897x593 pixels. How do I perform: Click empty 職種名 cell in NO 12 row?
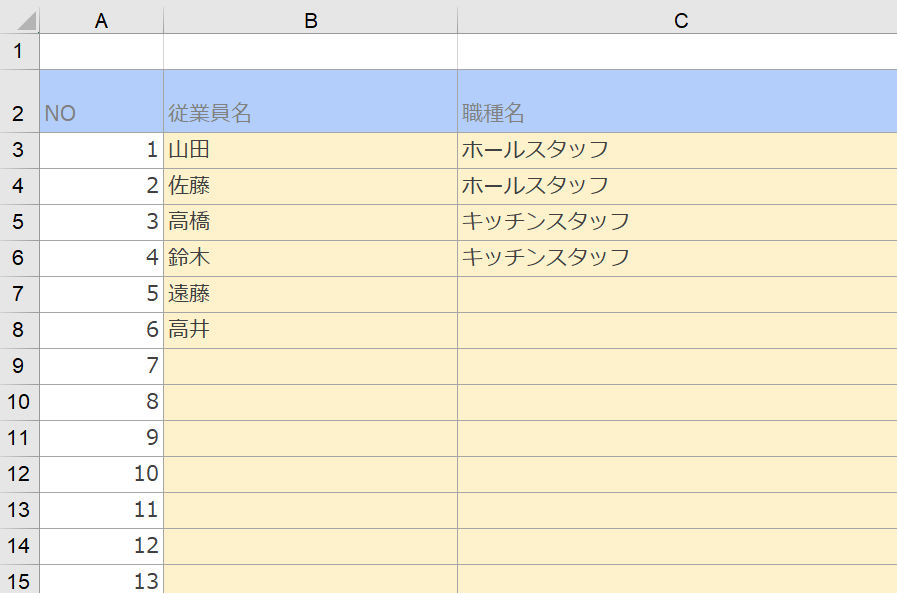pyautogui.click(x=677, y=547)
